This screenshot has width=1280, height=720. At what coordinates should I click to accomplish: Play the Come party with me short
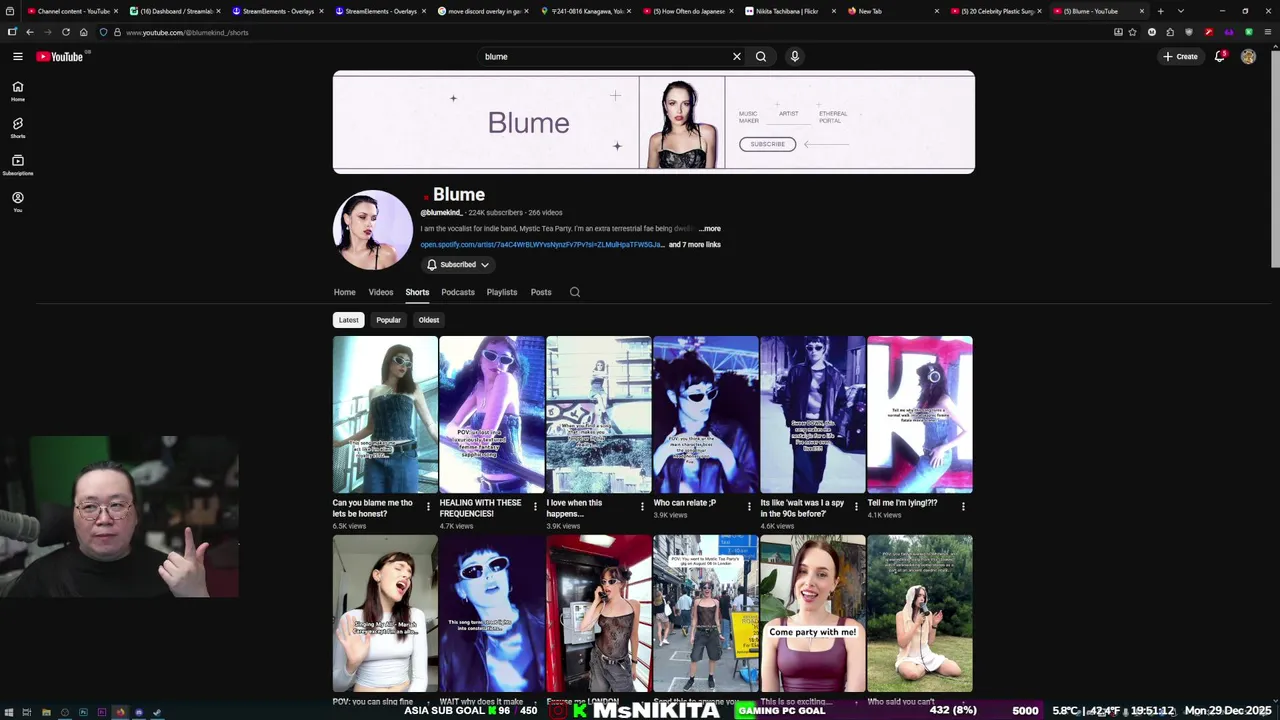(813, 613)
